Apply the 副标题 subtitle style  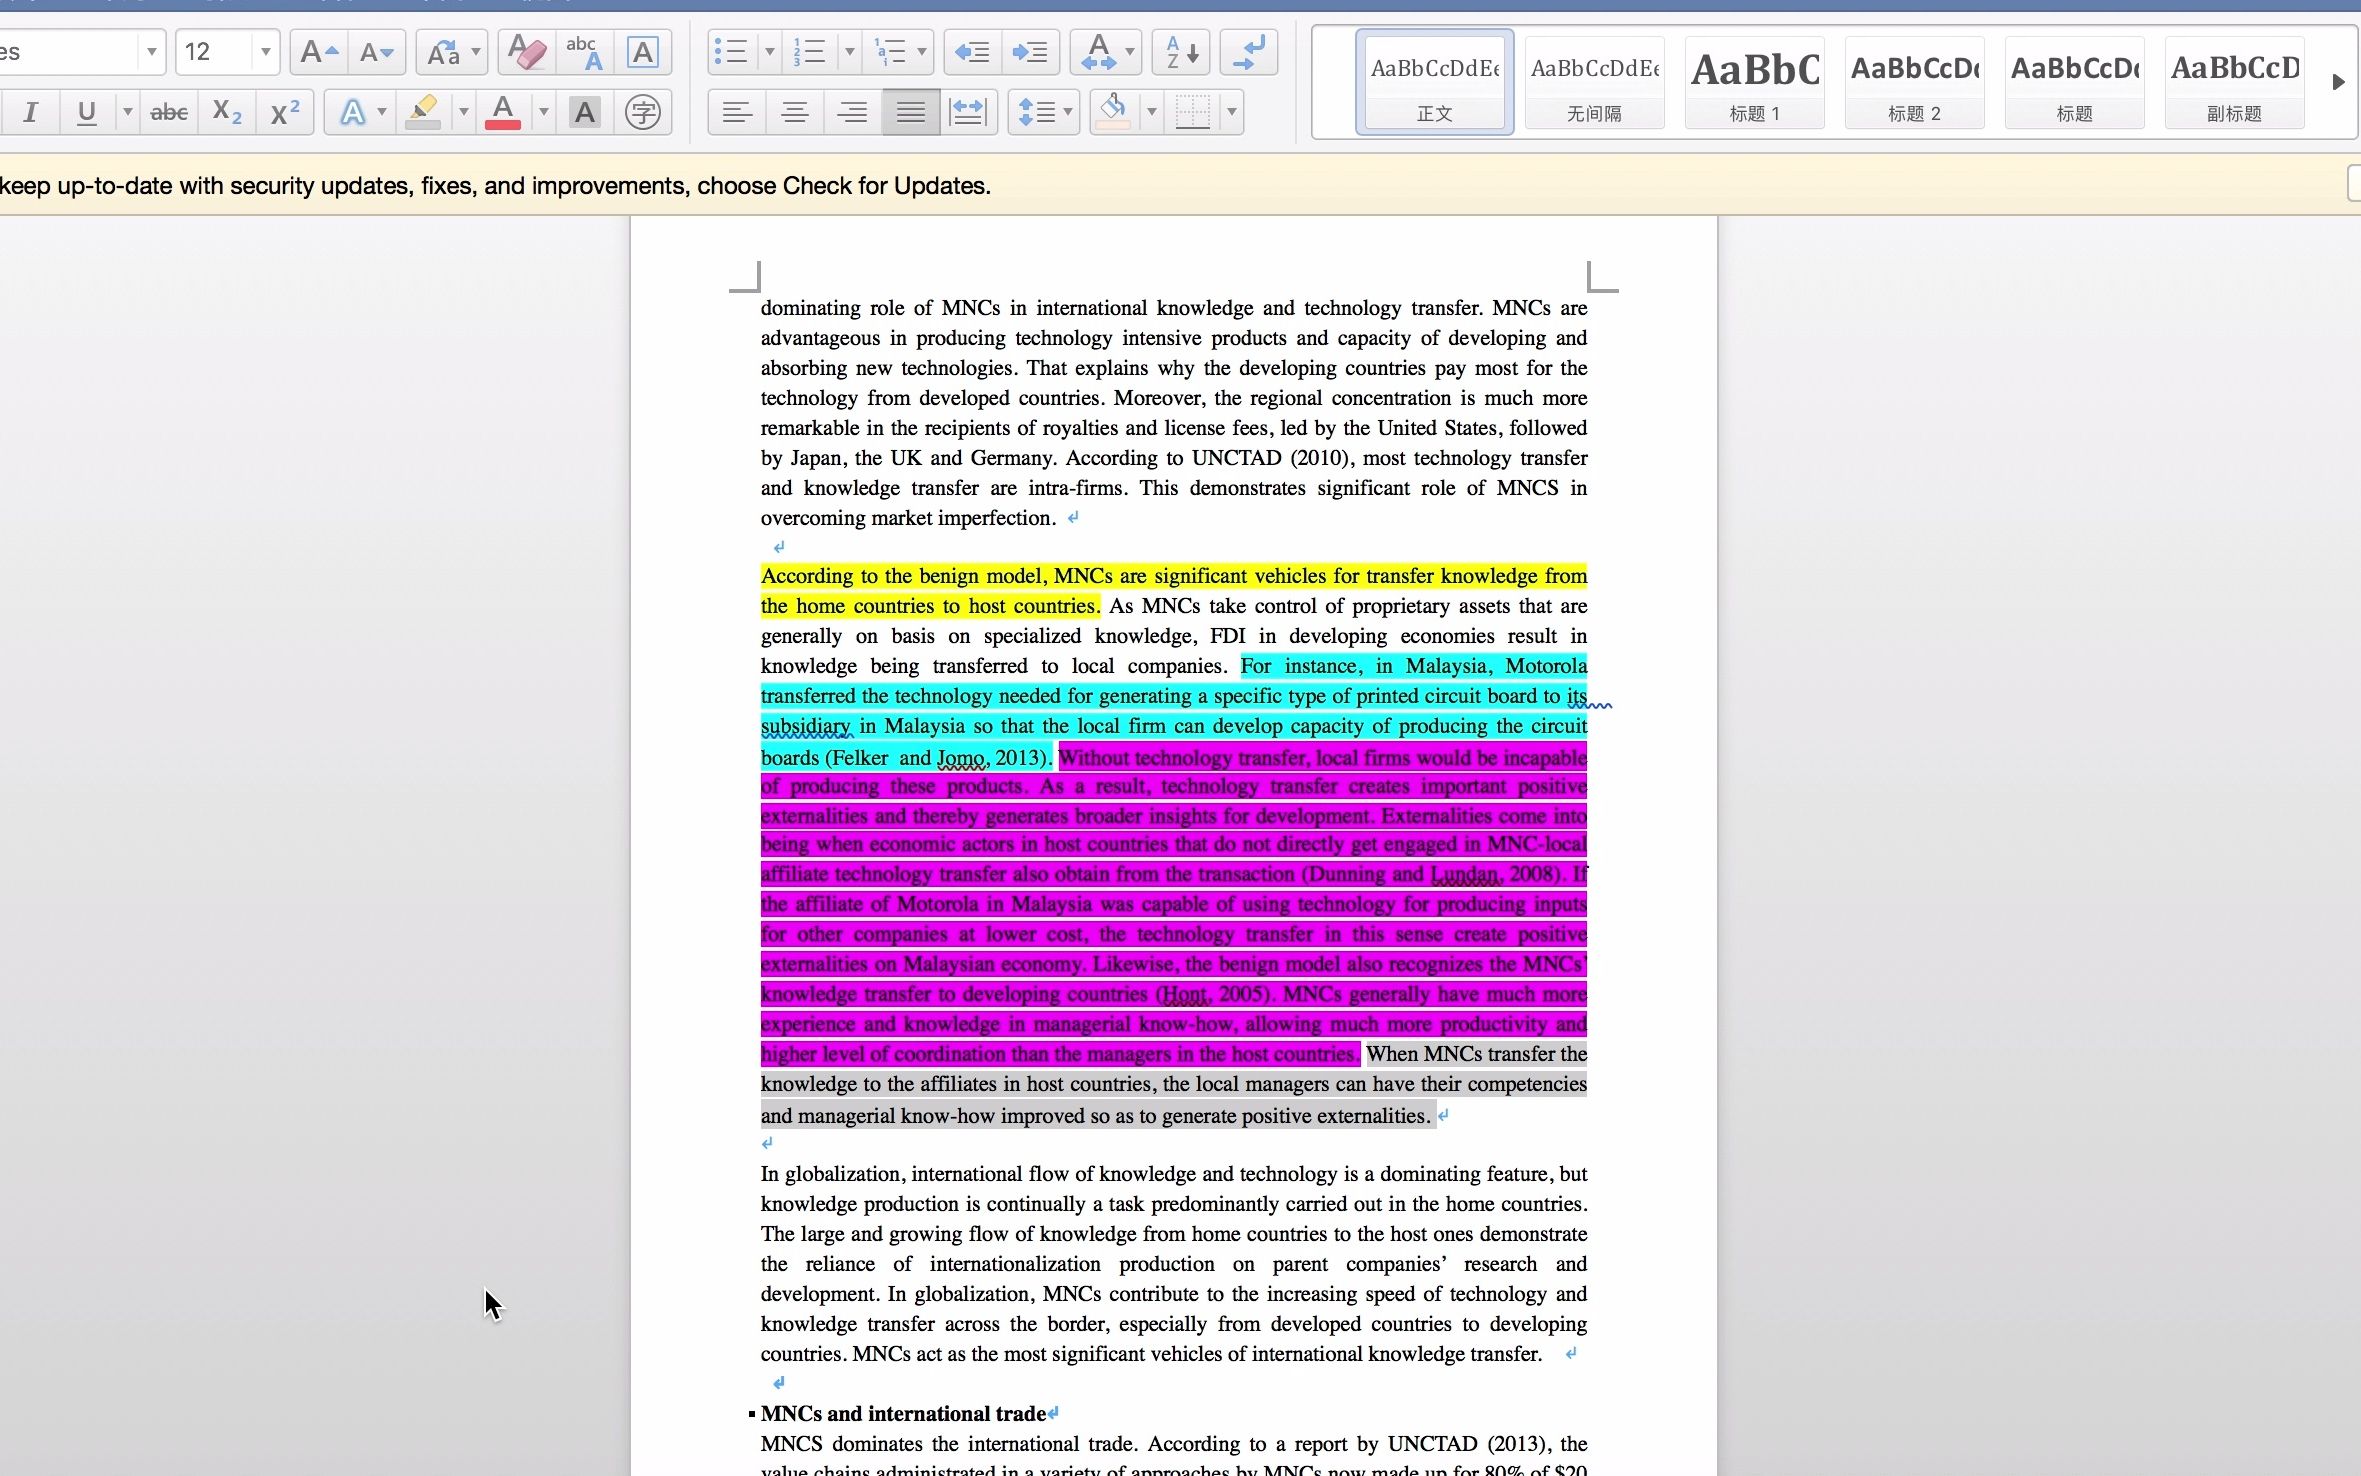click(x=2234, y=82)
